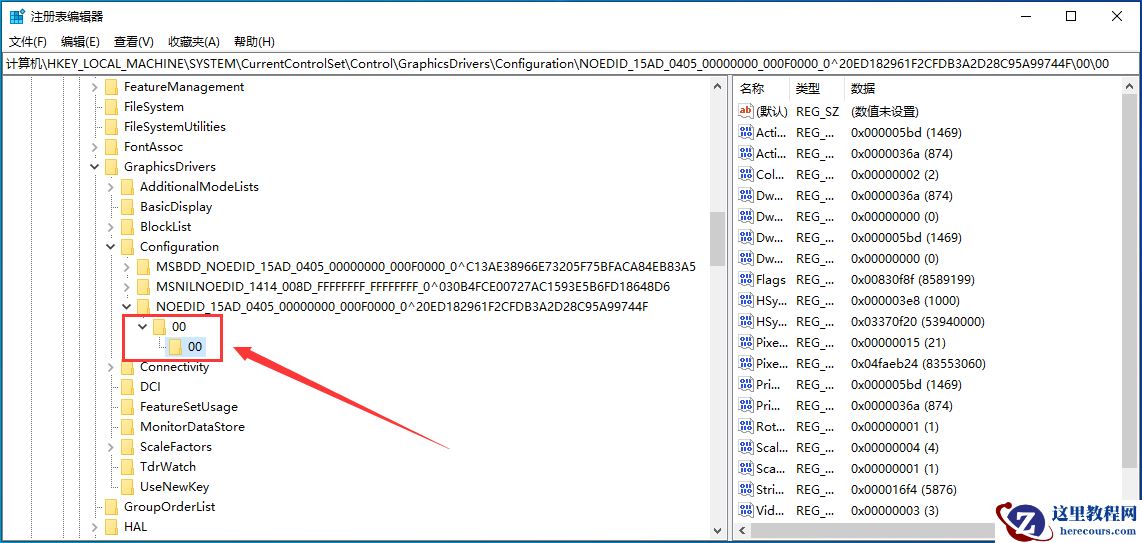This screenshot has height=543, width=1142.
Task: Click the Flags value icon
Action: 745,280
